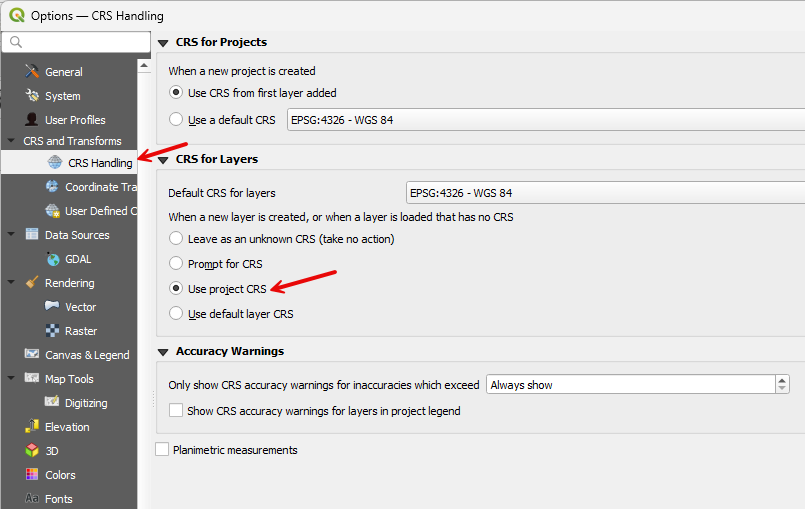
Task: Click the General wrench icon in sidebar
Action: click(x=32, y=72)
